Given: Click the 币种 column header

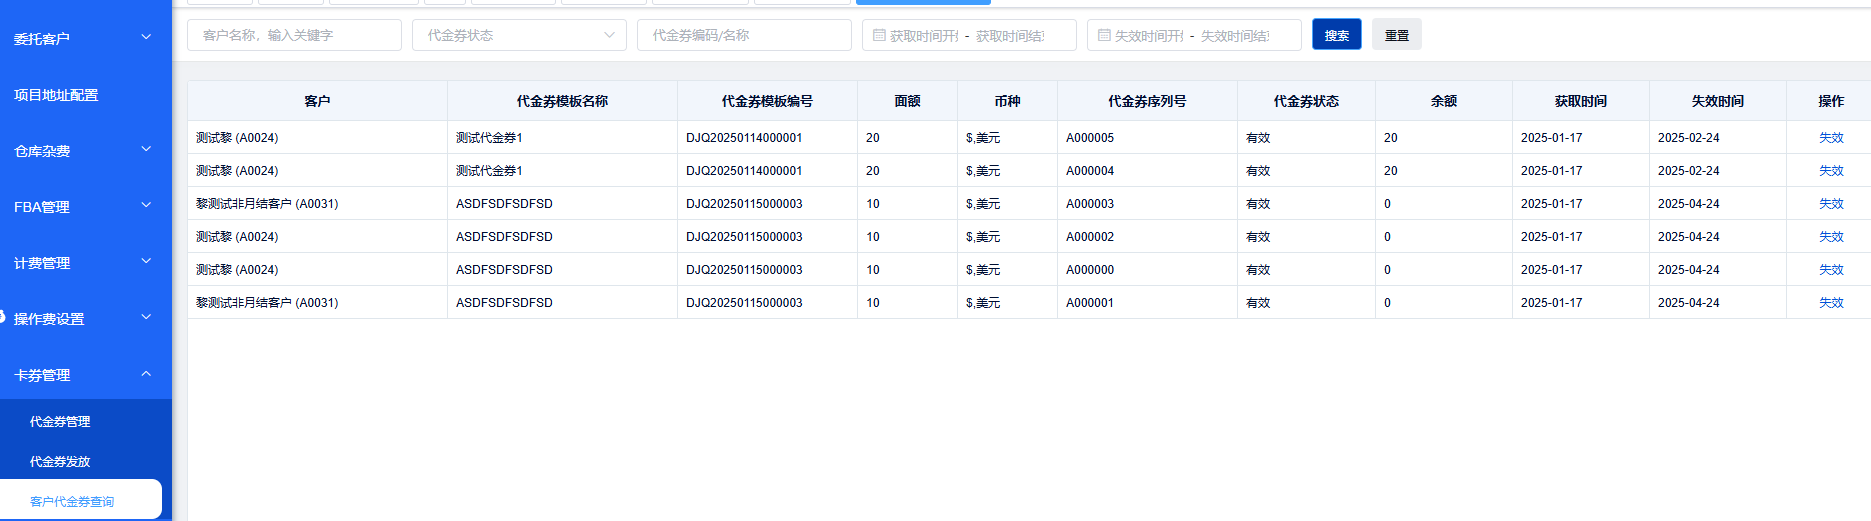Looking at the screenshot, I should (x=1007, y=101).
